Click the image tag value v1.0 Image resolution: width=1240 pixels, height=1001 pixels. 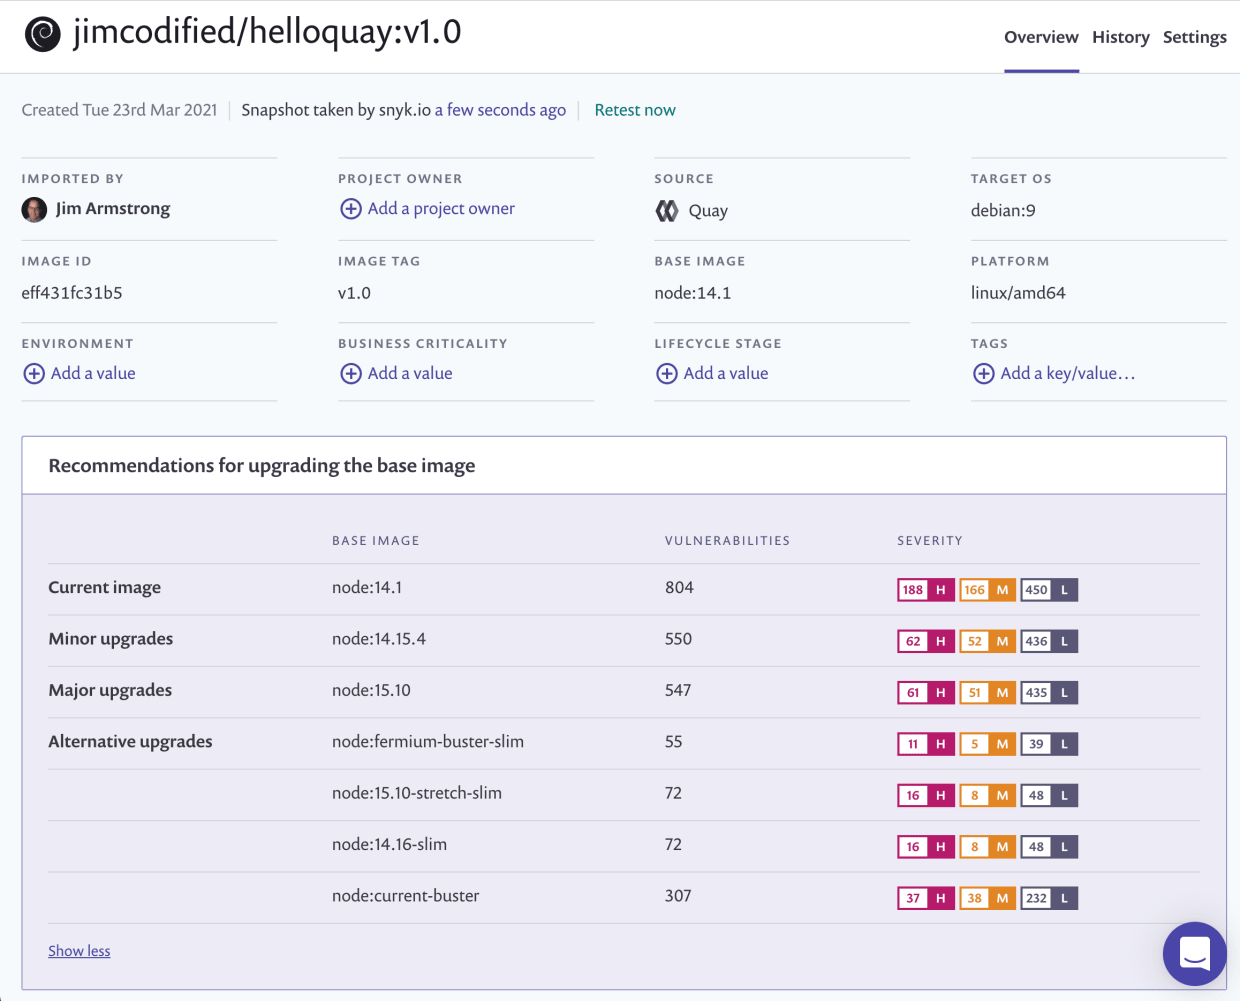(x=354, y=293)
